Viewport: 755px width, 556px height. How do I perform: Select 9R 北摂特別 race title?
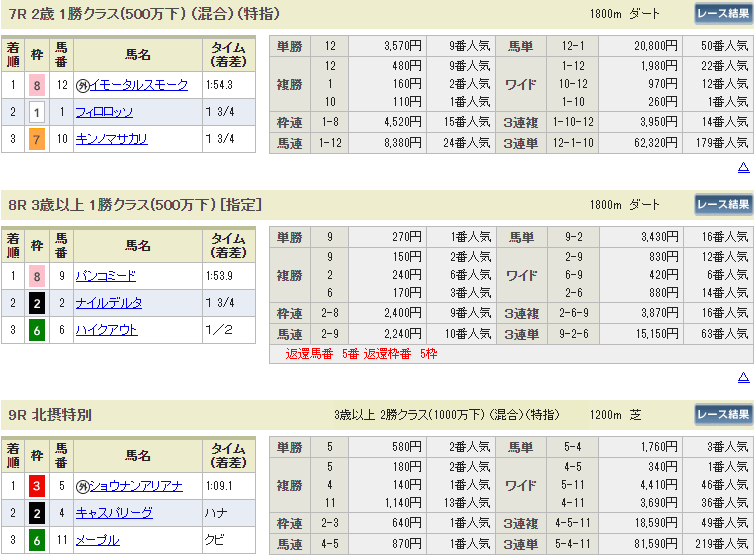[x=50, y=415]
